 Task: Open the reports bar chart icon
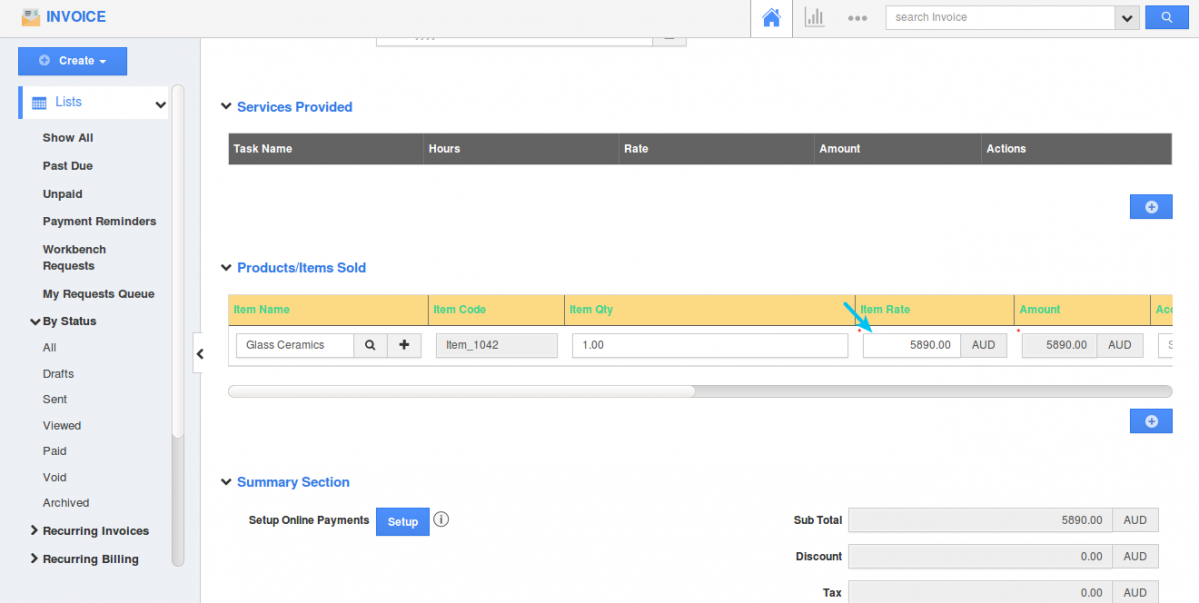(x=814, y=18)
